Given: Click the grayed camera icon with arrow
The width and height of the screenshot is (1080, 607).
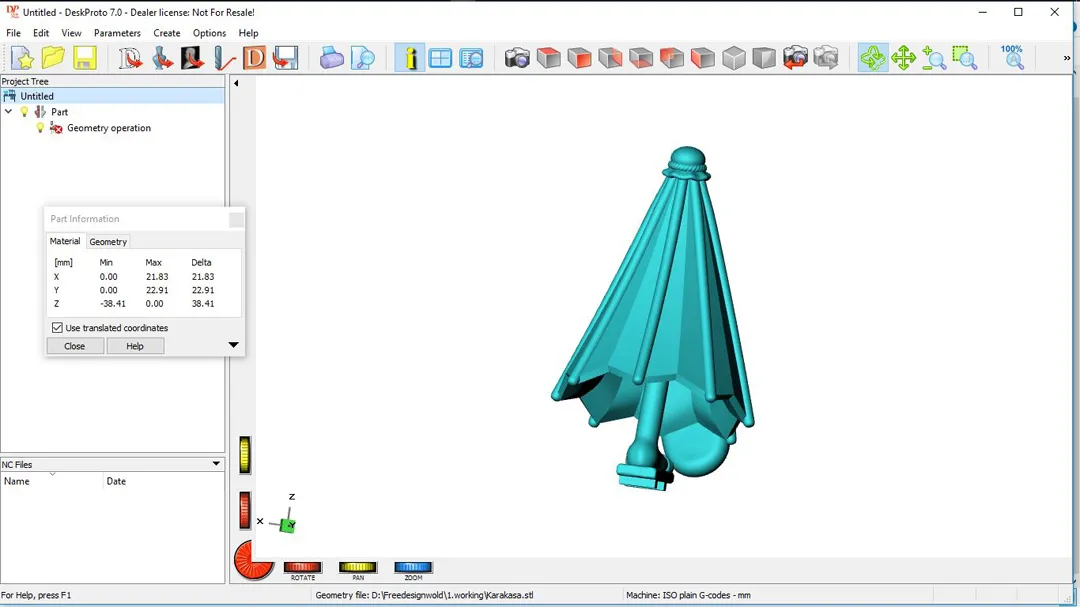Looking at the screenshot, I should 826,58.
